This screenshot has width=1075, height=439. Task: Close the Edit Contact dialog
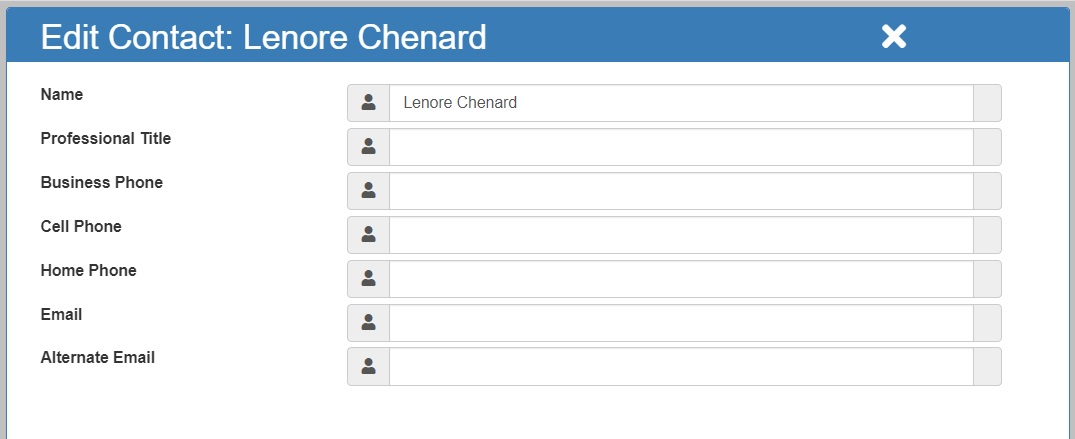coord(894,36)
